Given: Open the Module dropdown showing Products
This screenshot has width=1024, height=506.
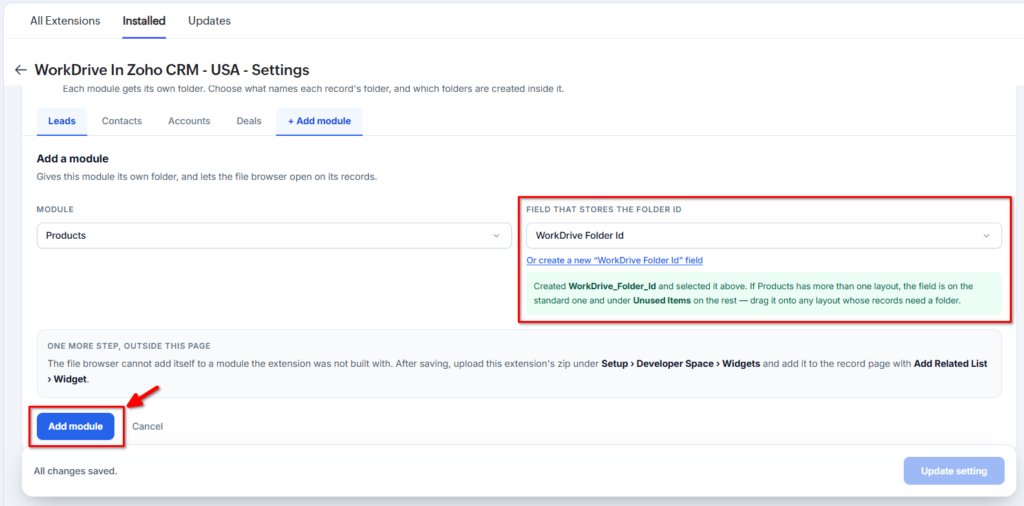Looking at the screenshot, I should tap(274, 236).
